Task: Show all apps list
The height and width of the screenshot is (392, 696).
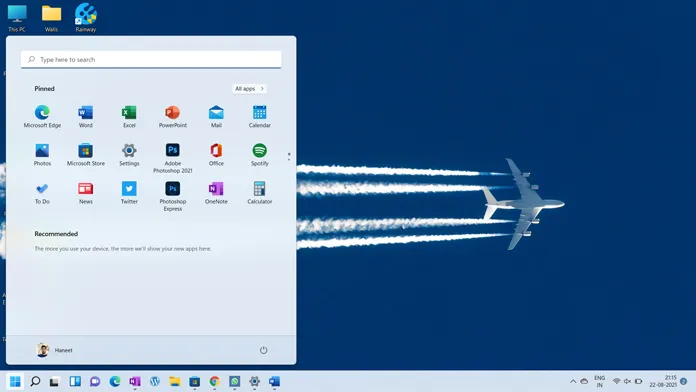Action: pos(249,89)
